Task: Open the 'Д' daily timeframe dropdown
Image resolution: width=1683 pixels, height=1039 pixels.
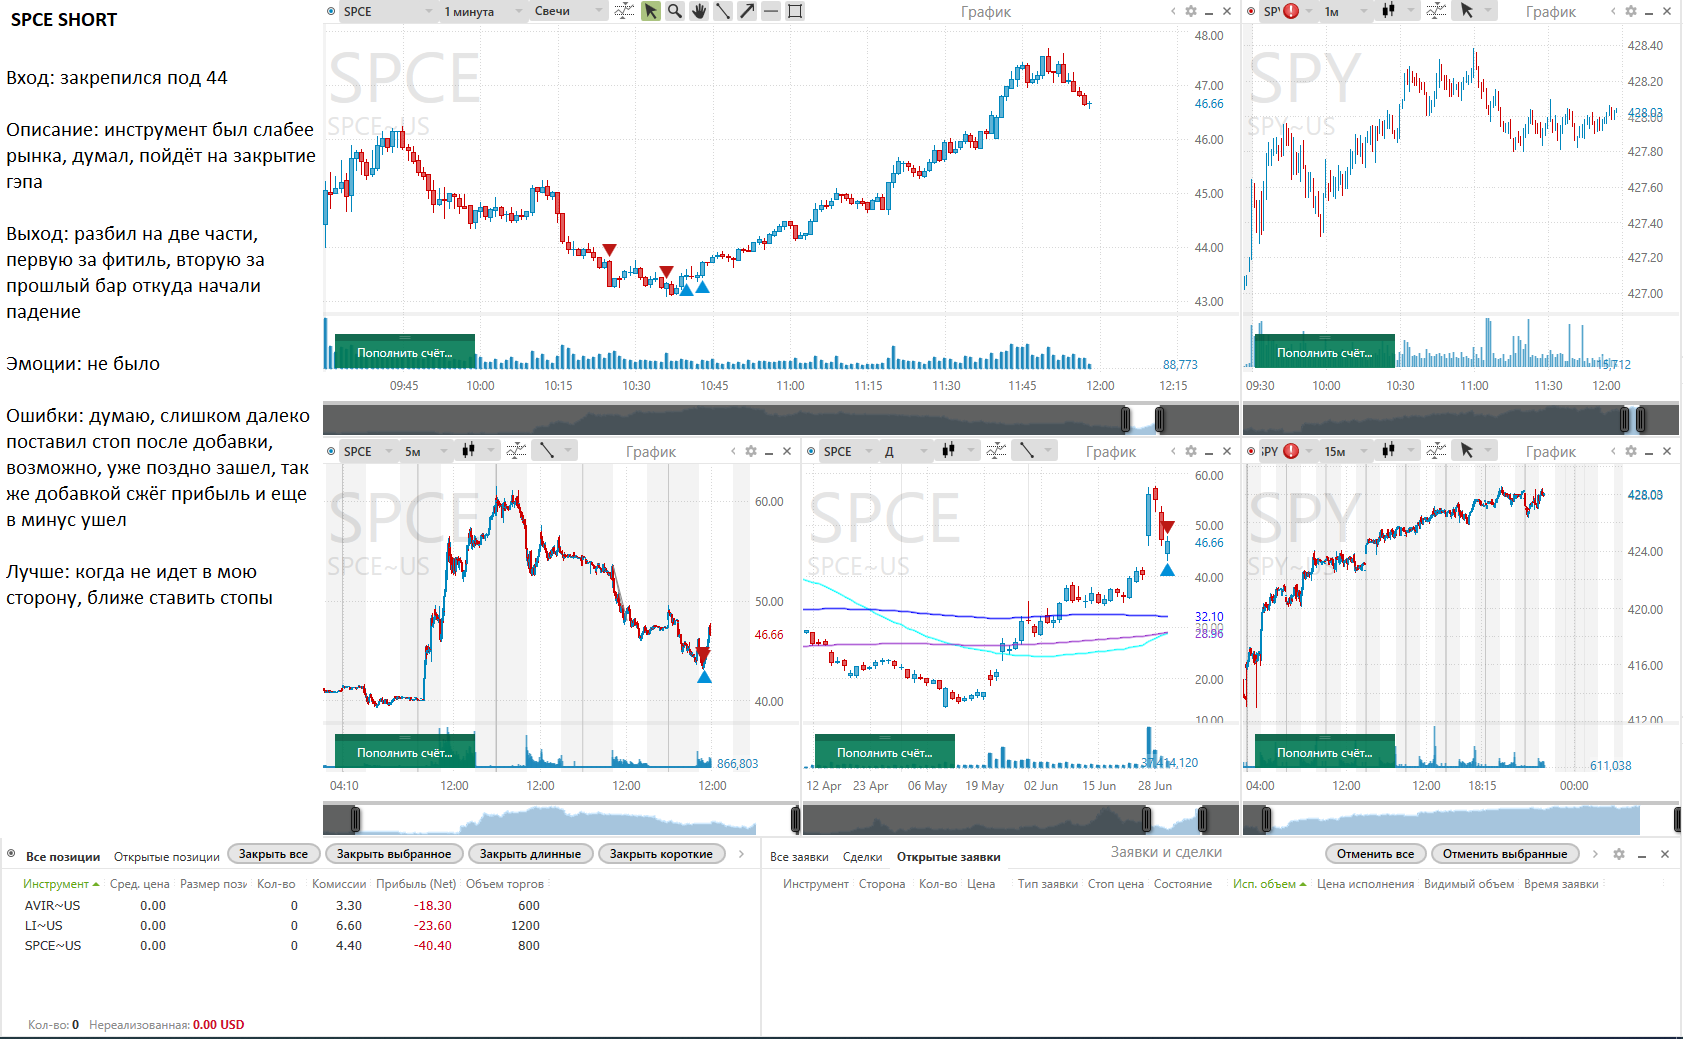Action: [x=904, y=451]
